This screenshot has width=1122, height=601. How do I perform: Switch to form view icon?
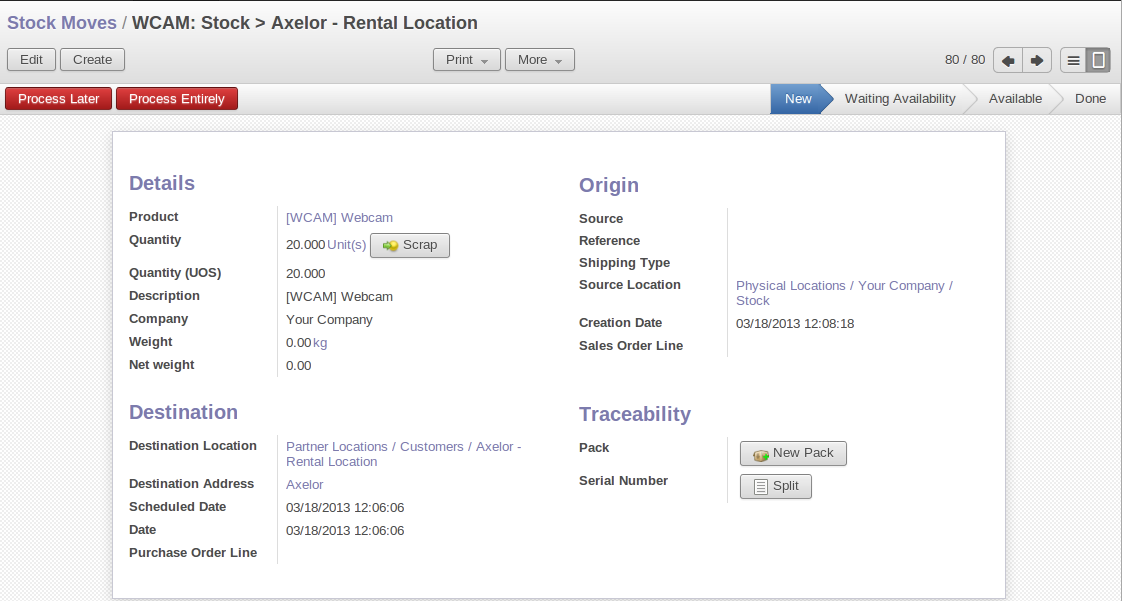[1098, 60]
